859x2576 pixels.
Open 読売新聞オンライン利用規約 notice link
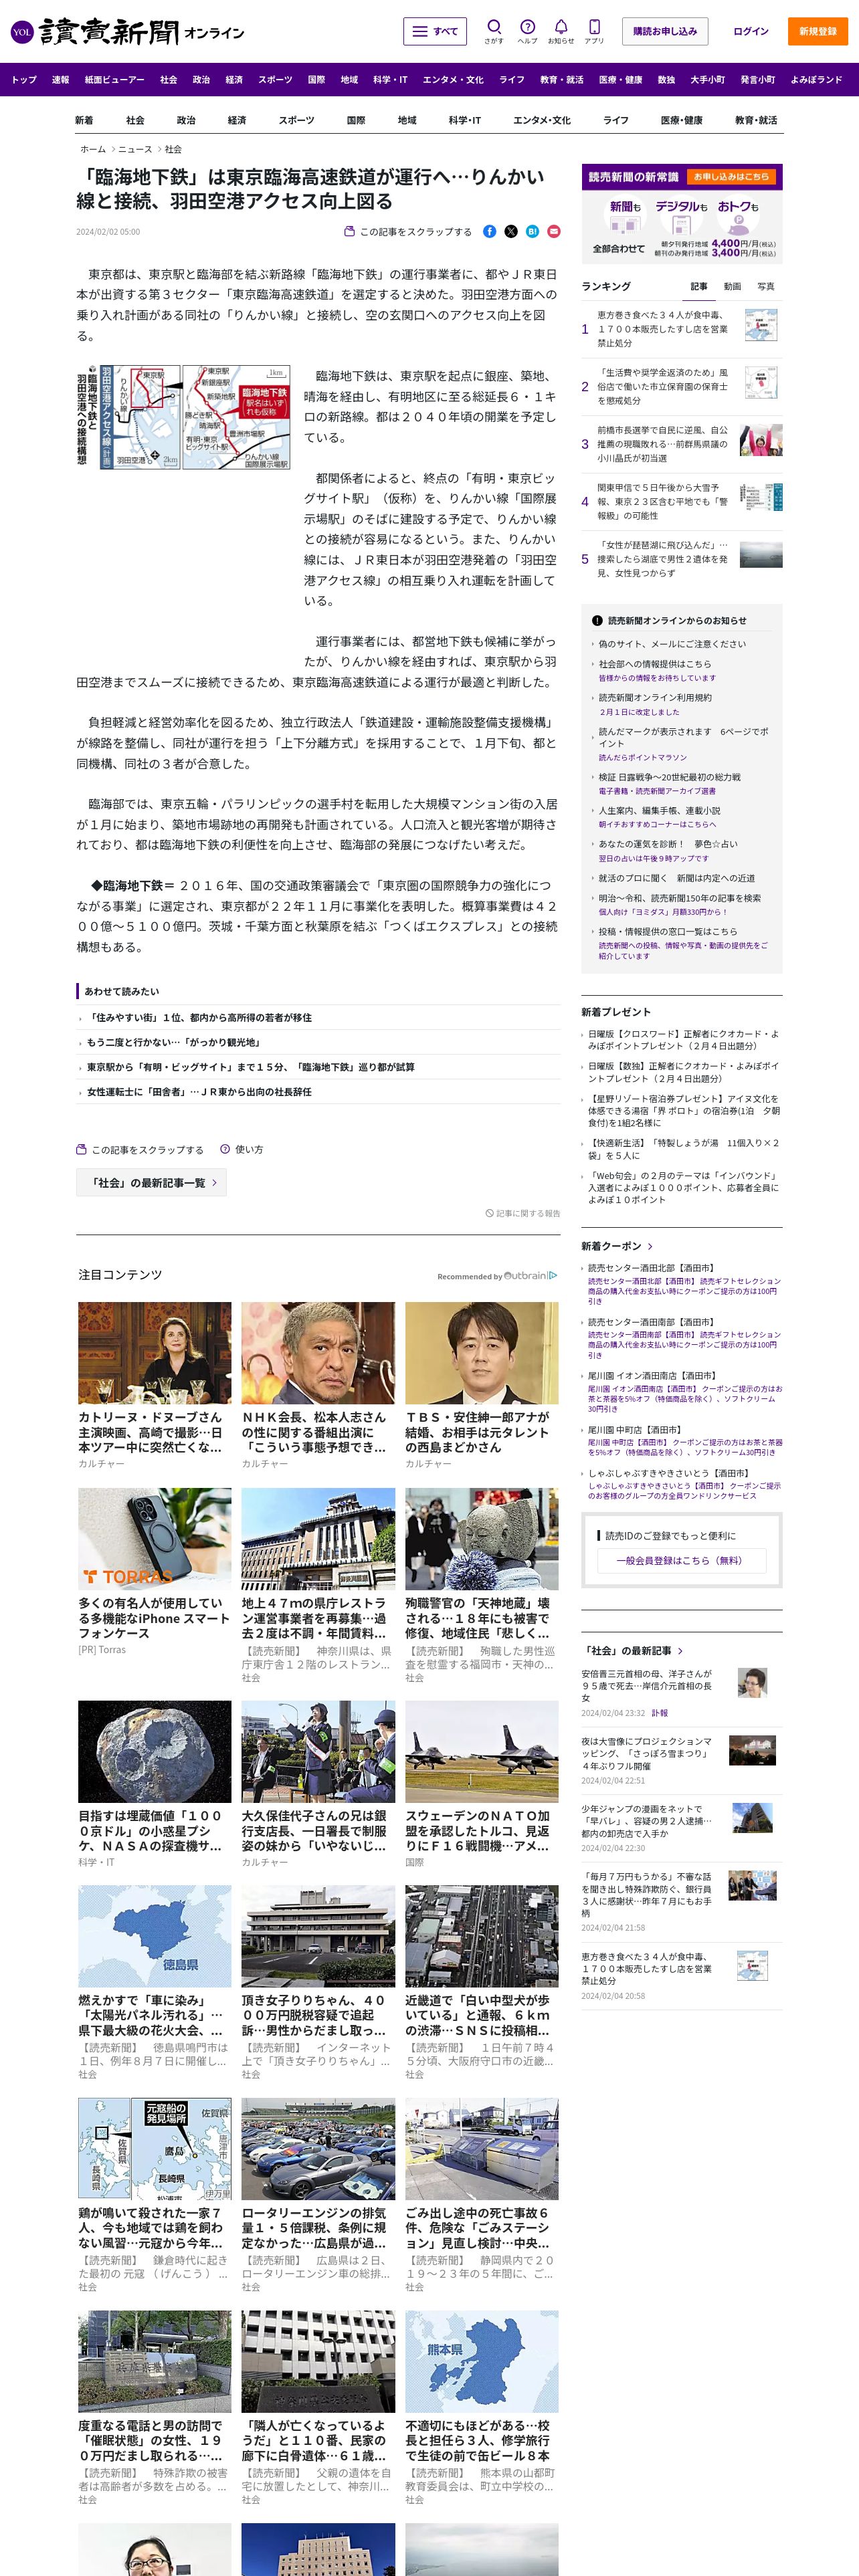click(x=655, y=698)
